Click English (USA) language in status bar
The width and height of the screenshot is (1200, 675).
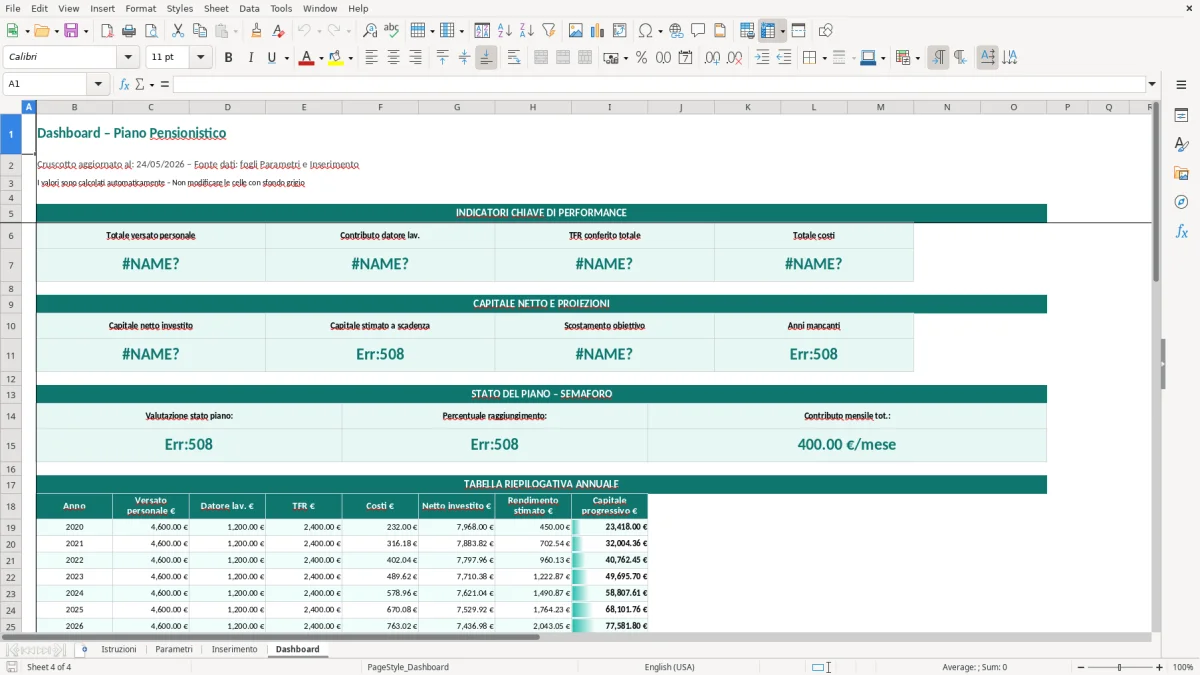[x=669, y=667]
